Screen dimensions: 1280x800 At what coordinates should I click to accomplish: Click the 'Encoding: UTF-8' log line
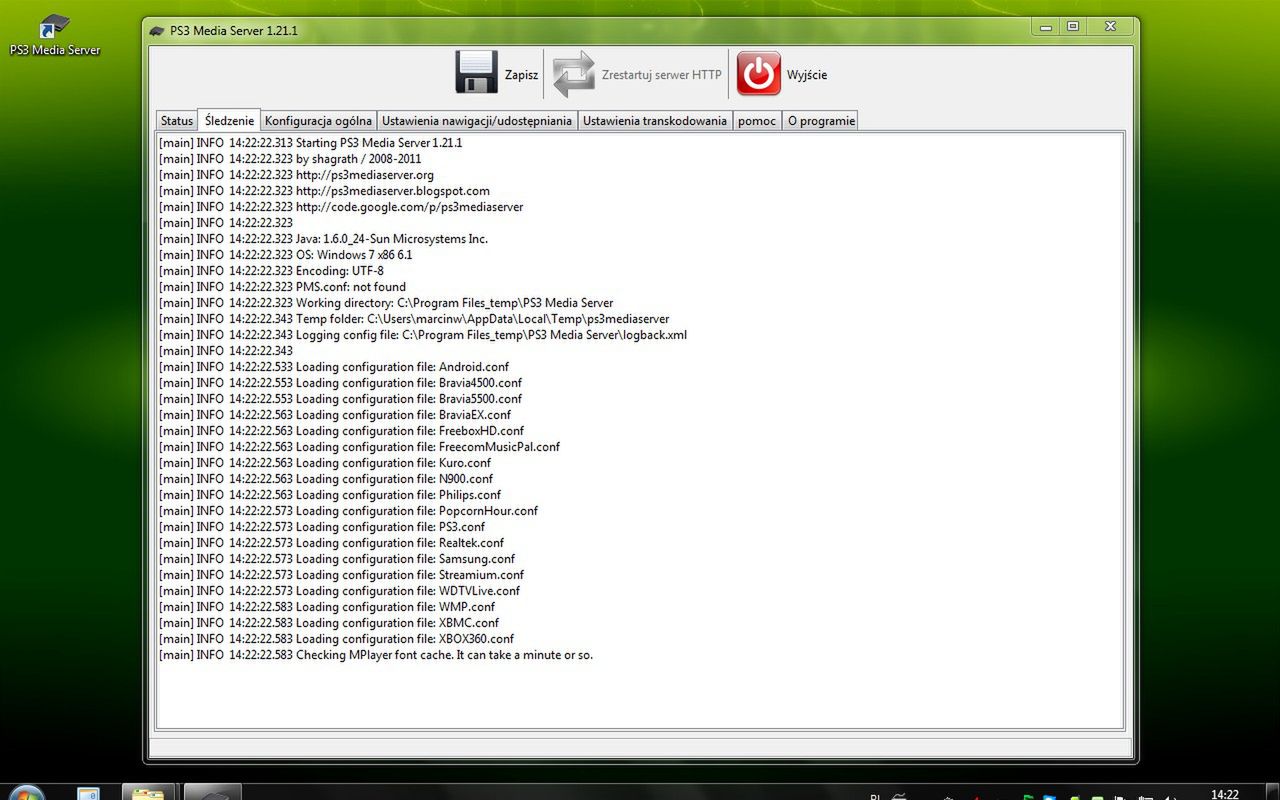click(x=271, y=271)
